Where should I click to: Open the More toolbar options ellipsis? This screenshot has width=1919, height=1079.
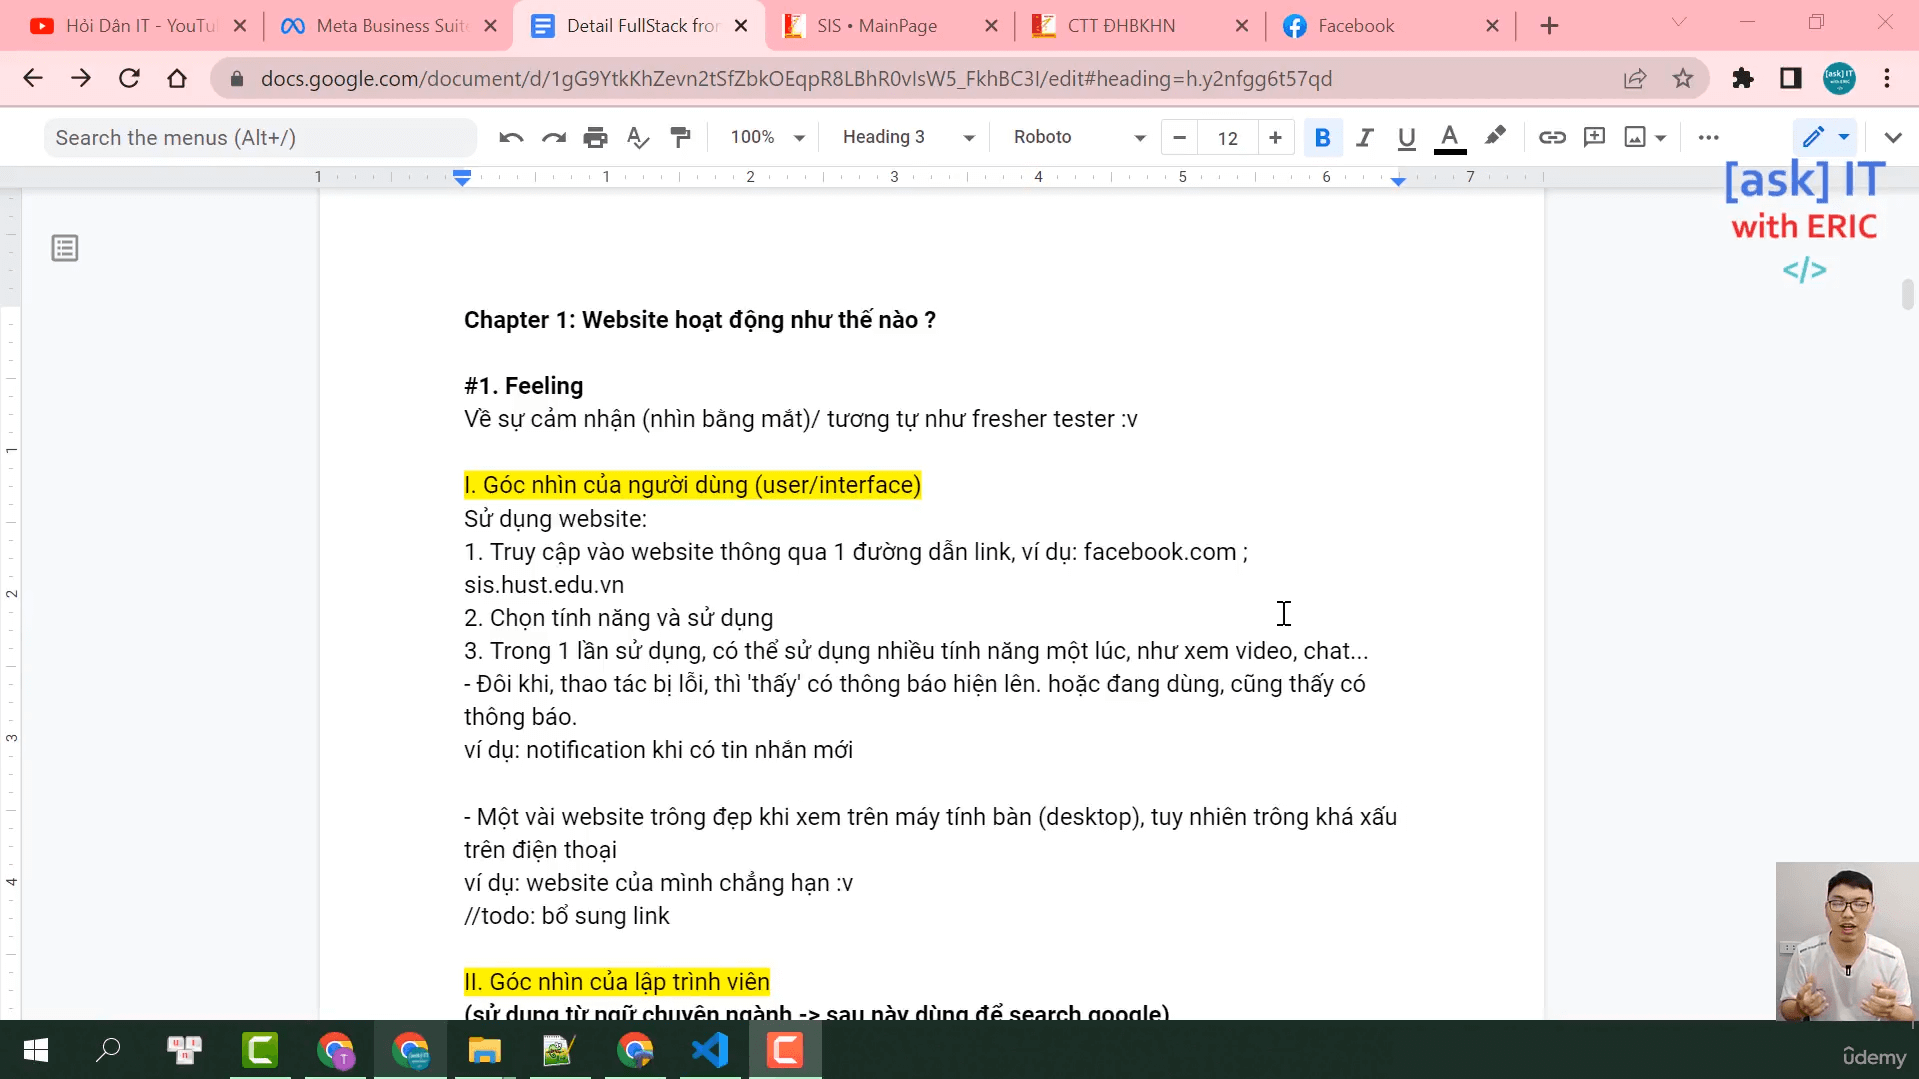1708,138
